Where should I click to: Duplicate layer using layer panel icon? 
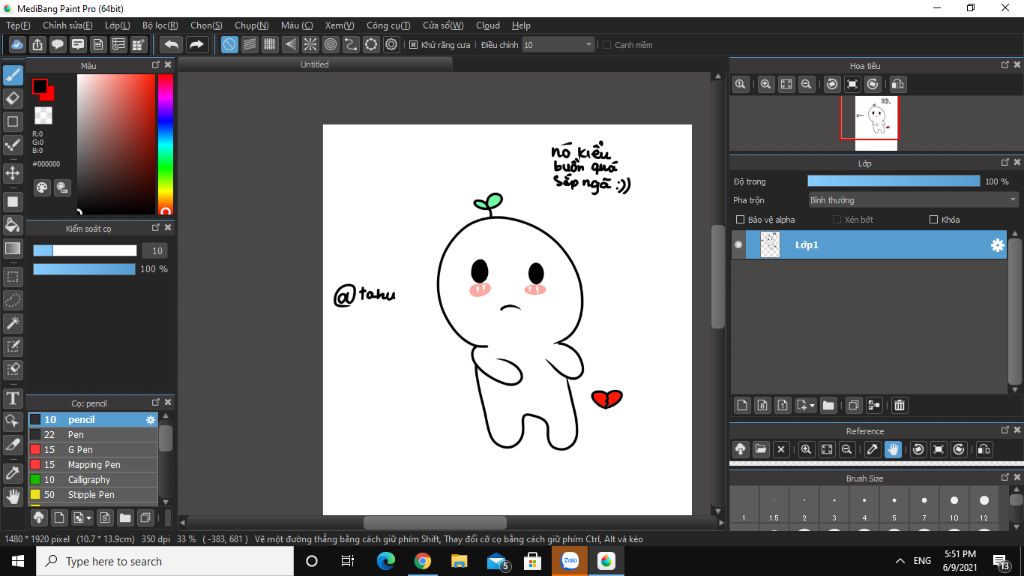click(853, 406)
